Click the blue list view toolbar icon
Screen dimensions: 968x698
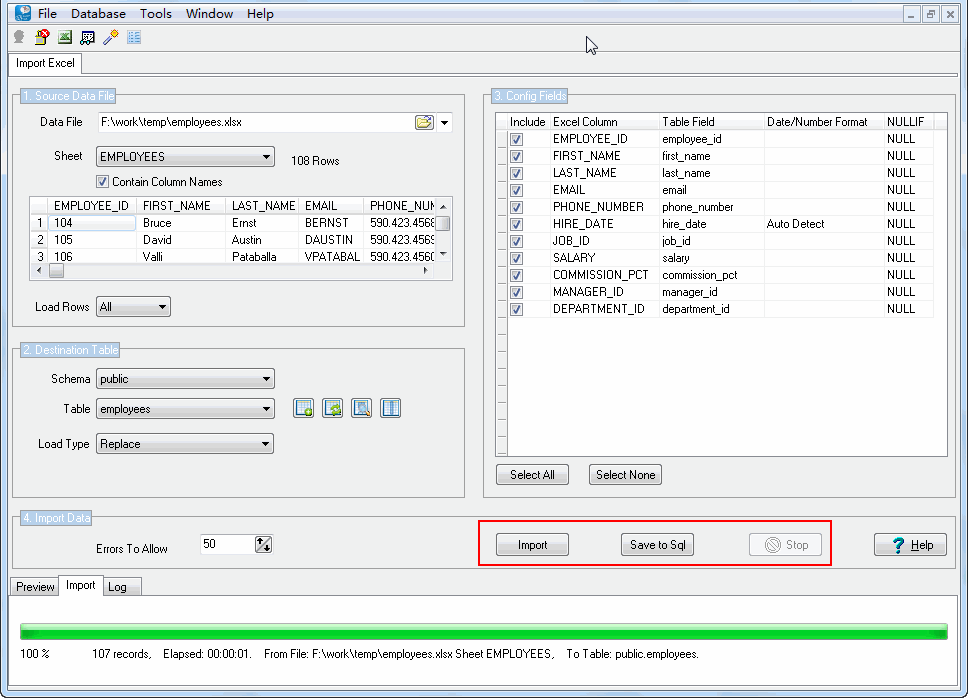click(x=134, y=37)
